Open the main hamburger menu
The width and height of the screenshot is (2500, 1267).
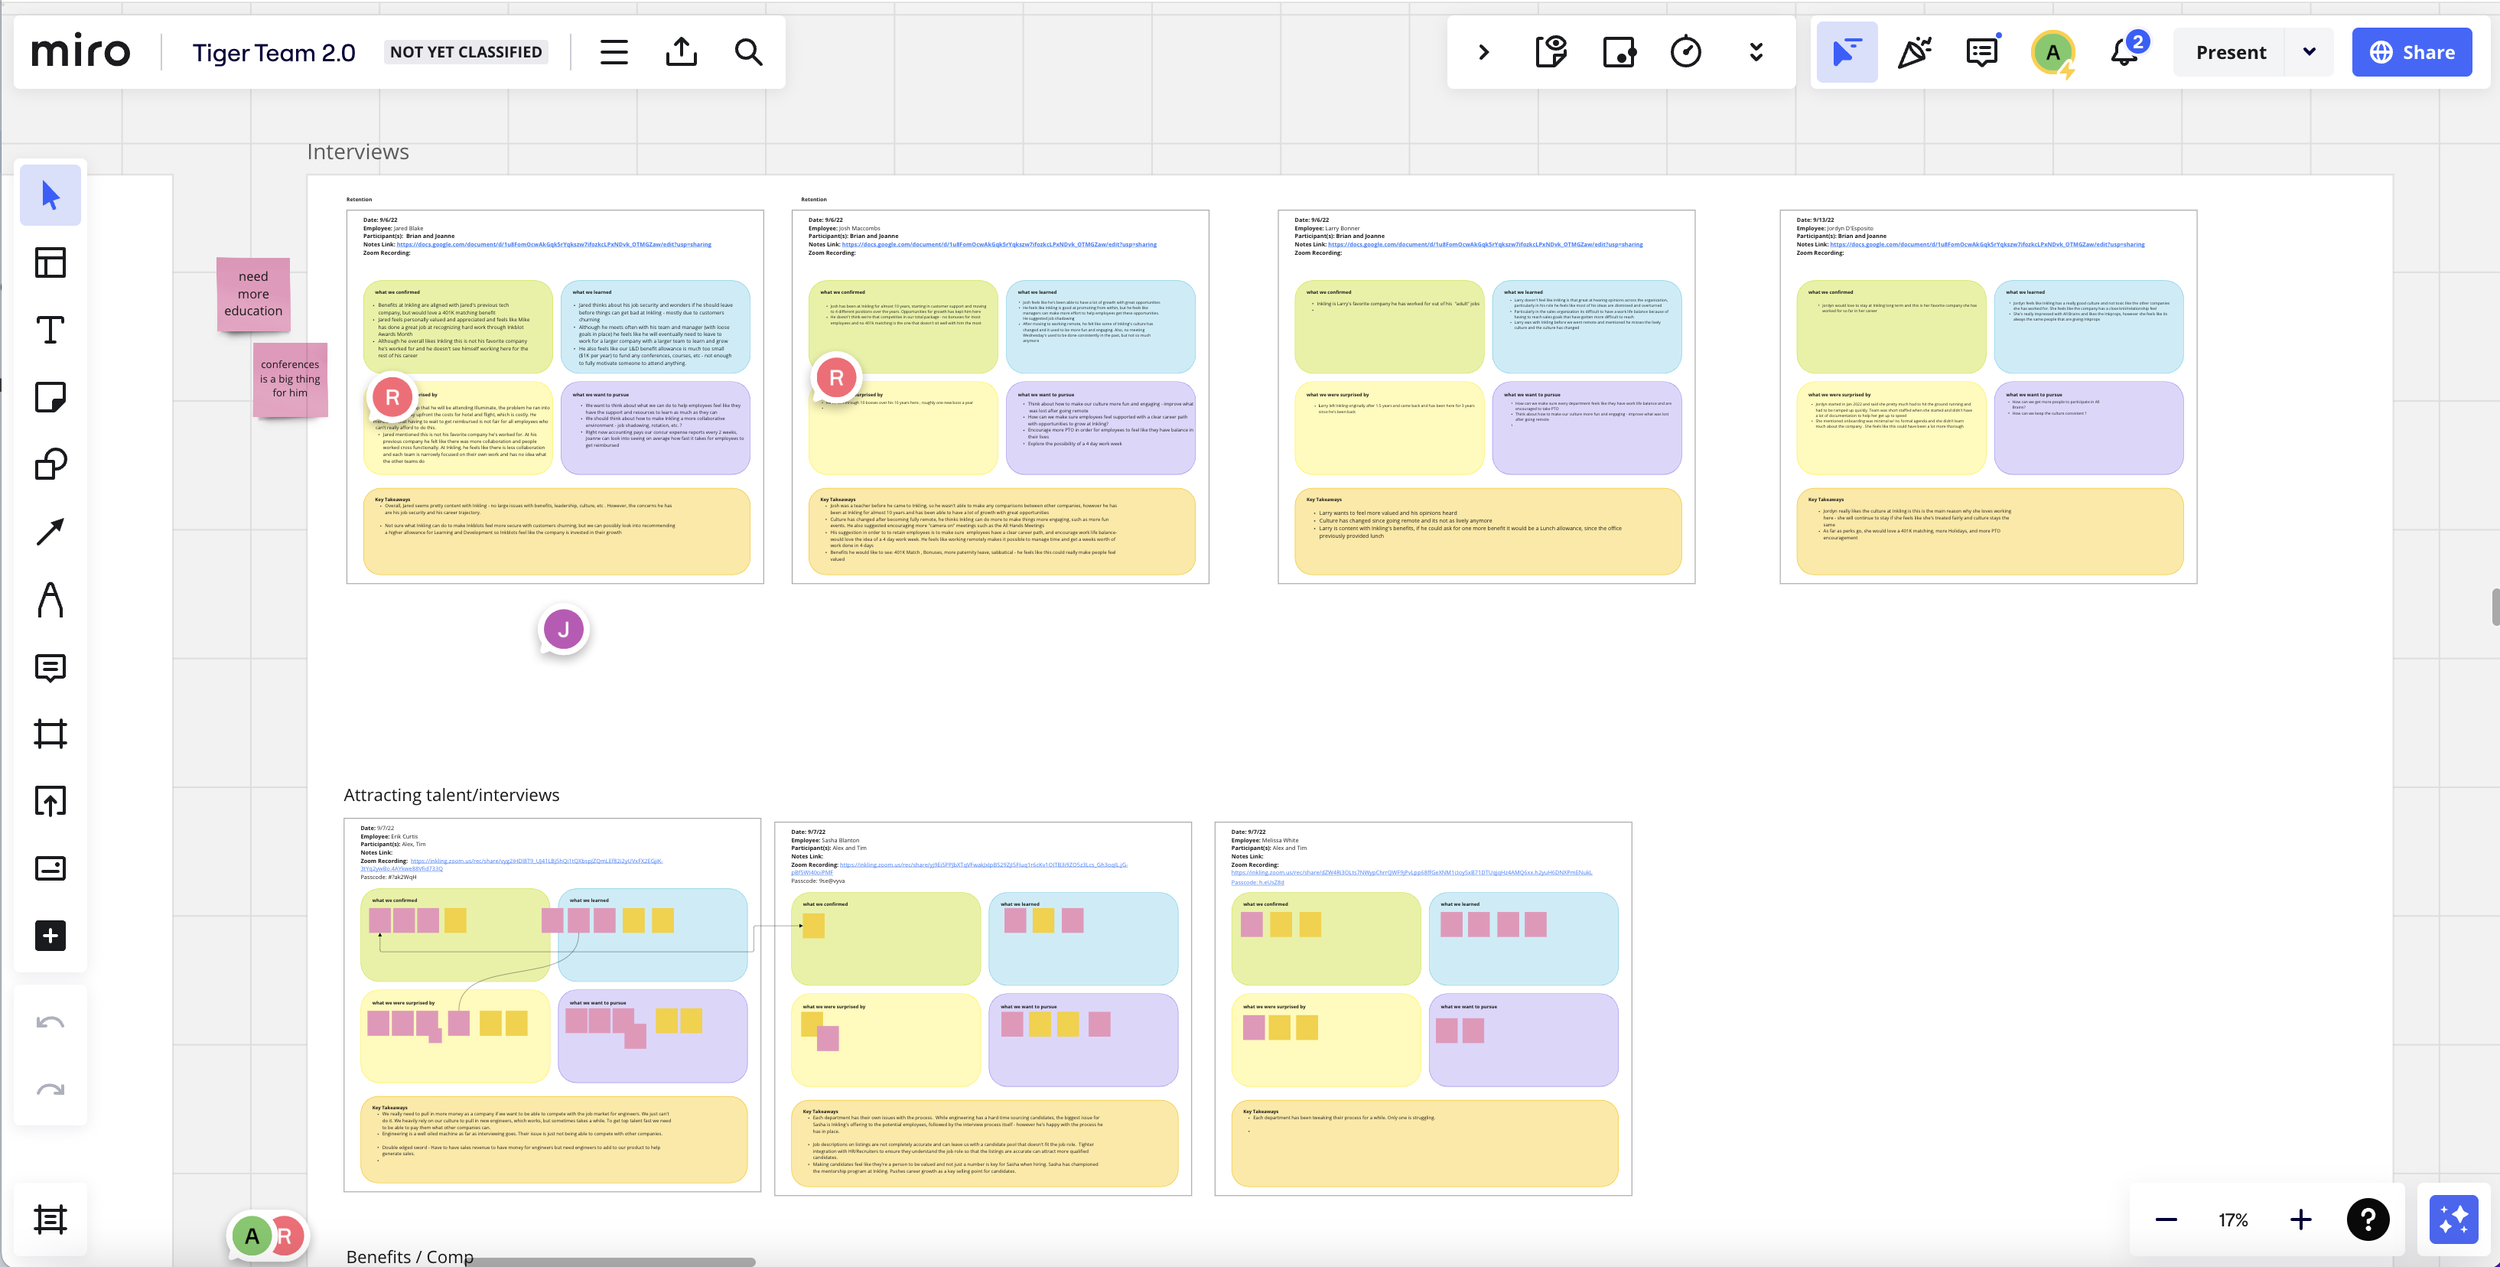(614, 52)
